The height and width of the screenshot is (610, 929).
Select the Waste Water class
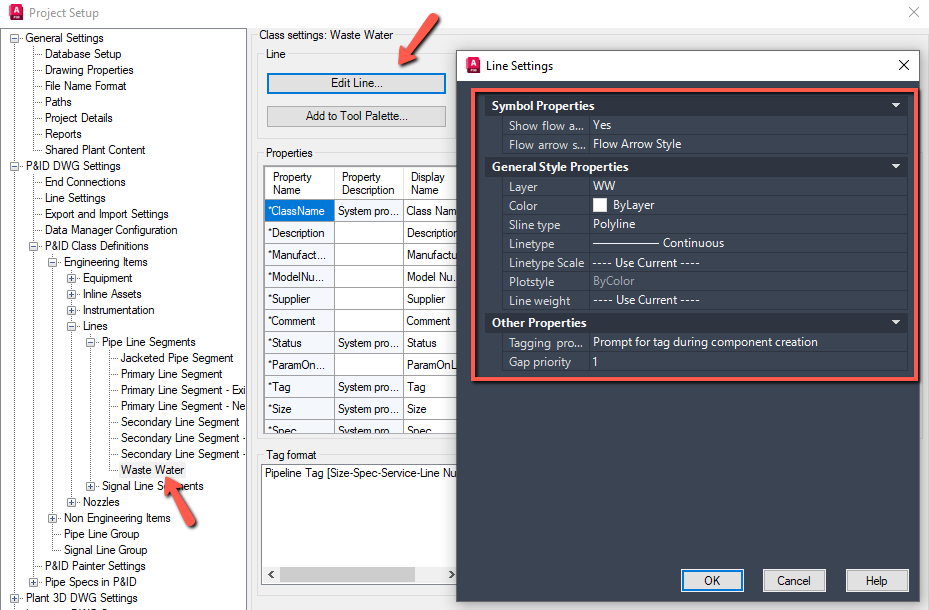tap(152, 470)
